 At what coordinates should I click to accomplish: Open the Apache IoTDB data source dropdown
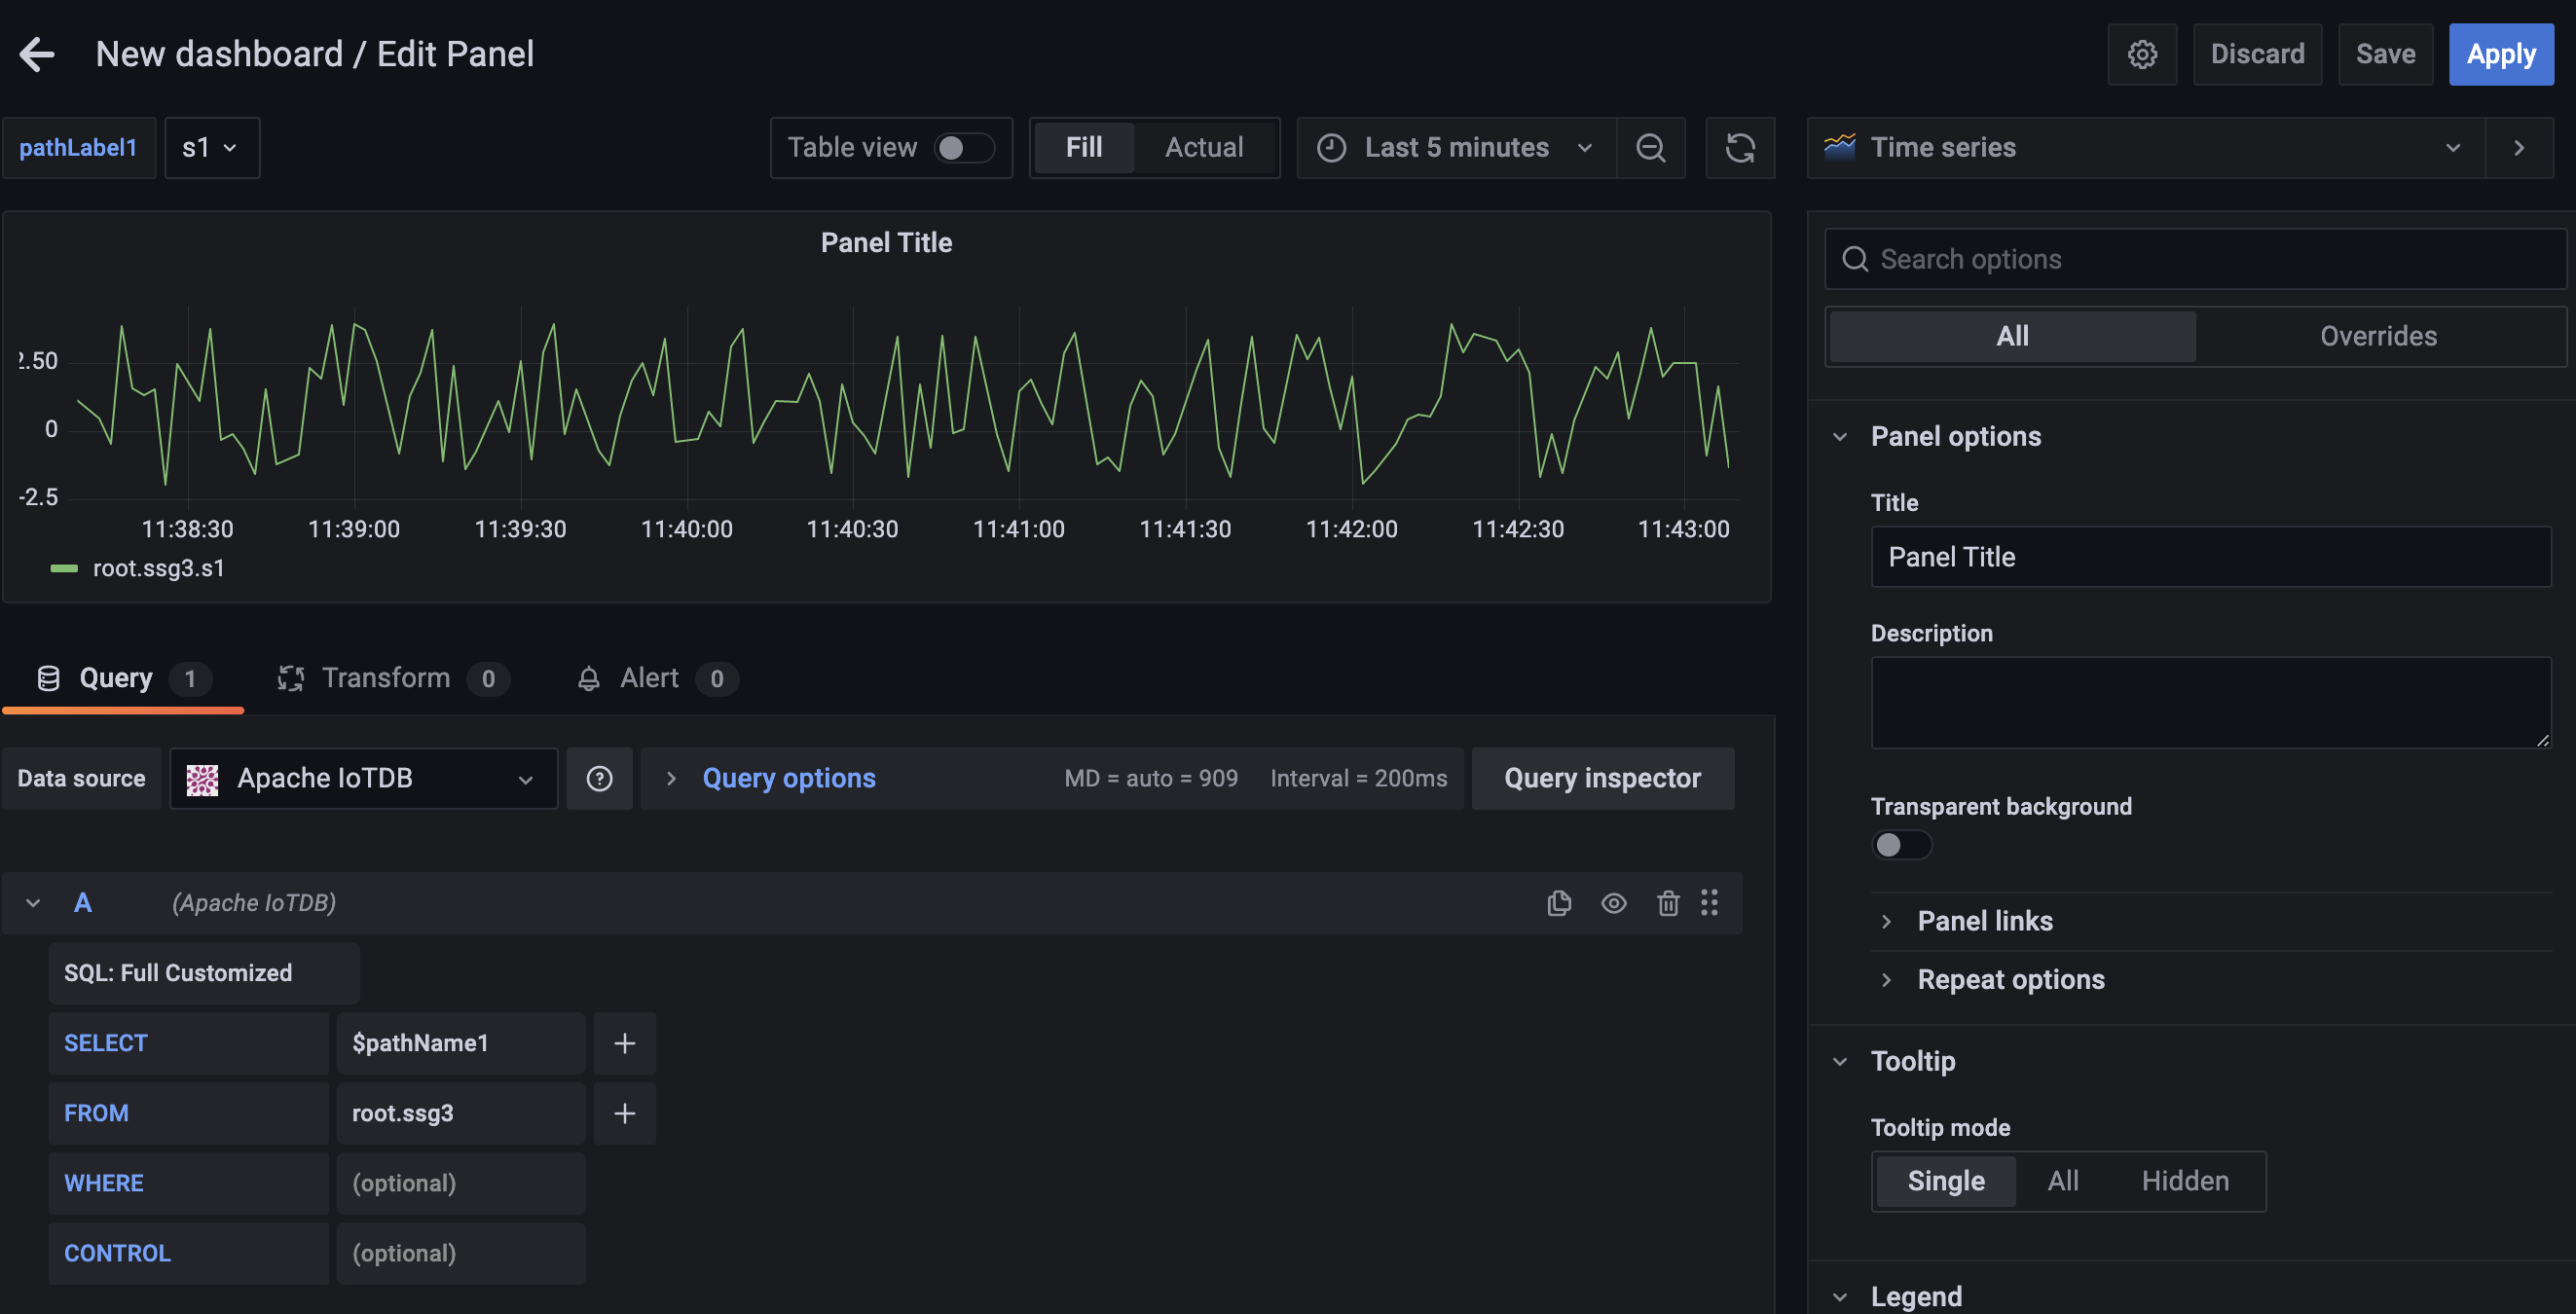363,778
